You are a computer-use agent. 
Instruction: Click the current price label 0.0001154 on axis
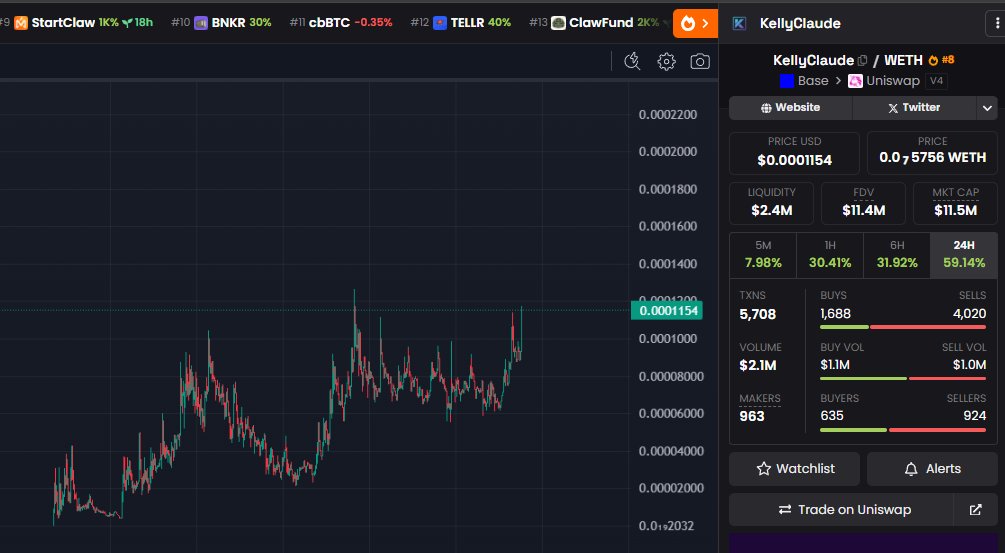(667, 311)
